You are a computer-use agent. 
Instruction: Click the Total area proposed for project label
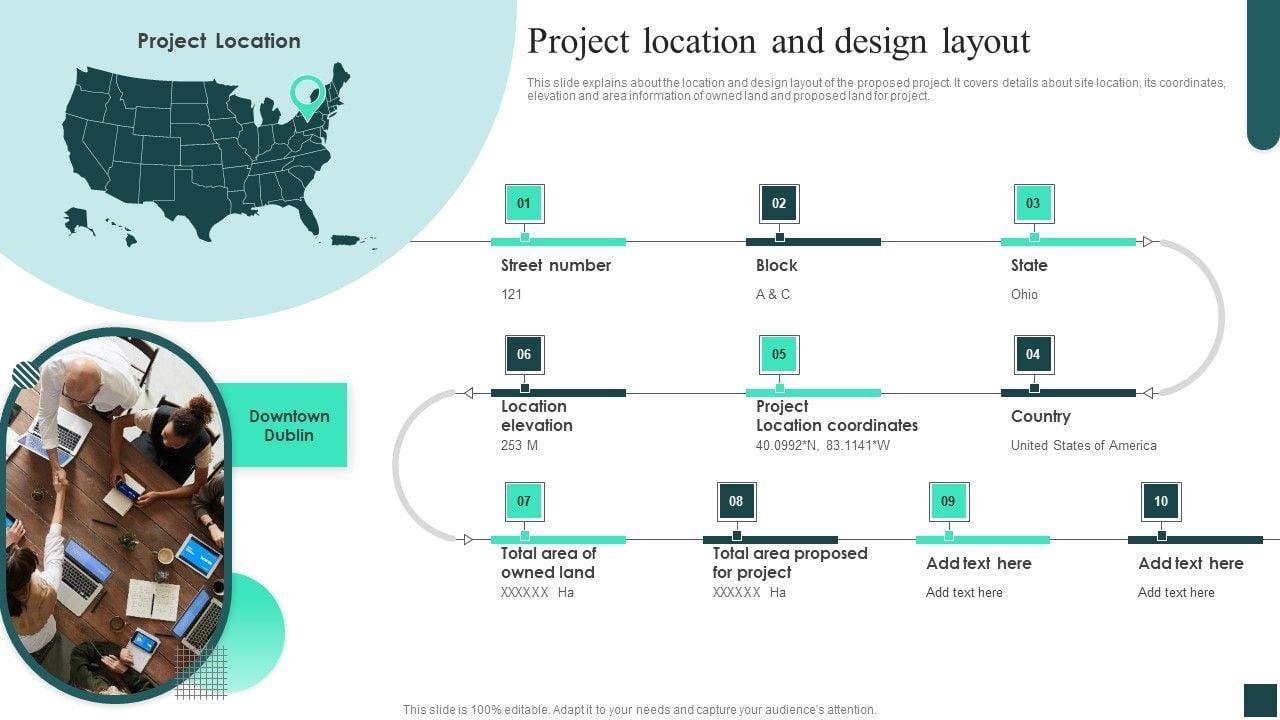point(790,563)
